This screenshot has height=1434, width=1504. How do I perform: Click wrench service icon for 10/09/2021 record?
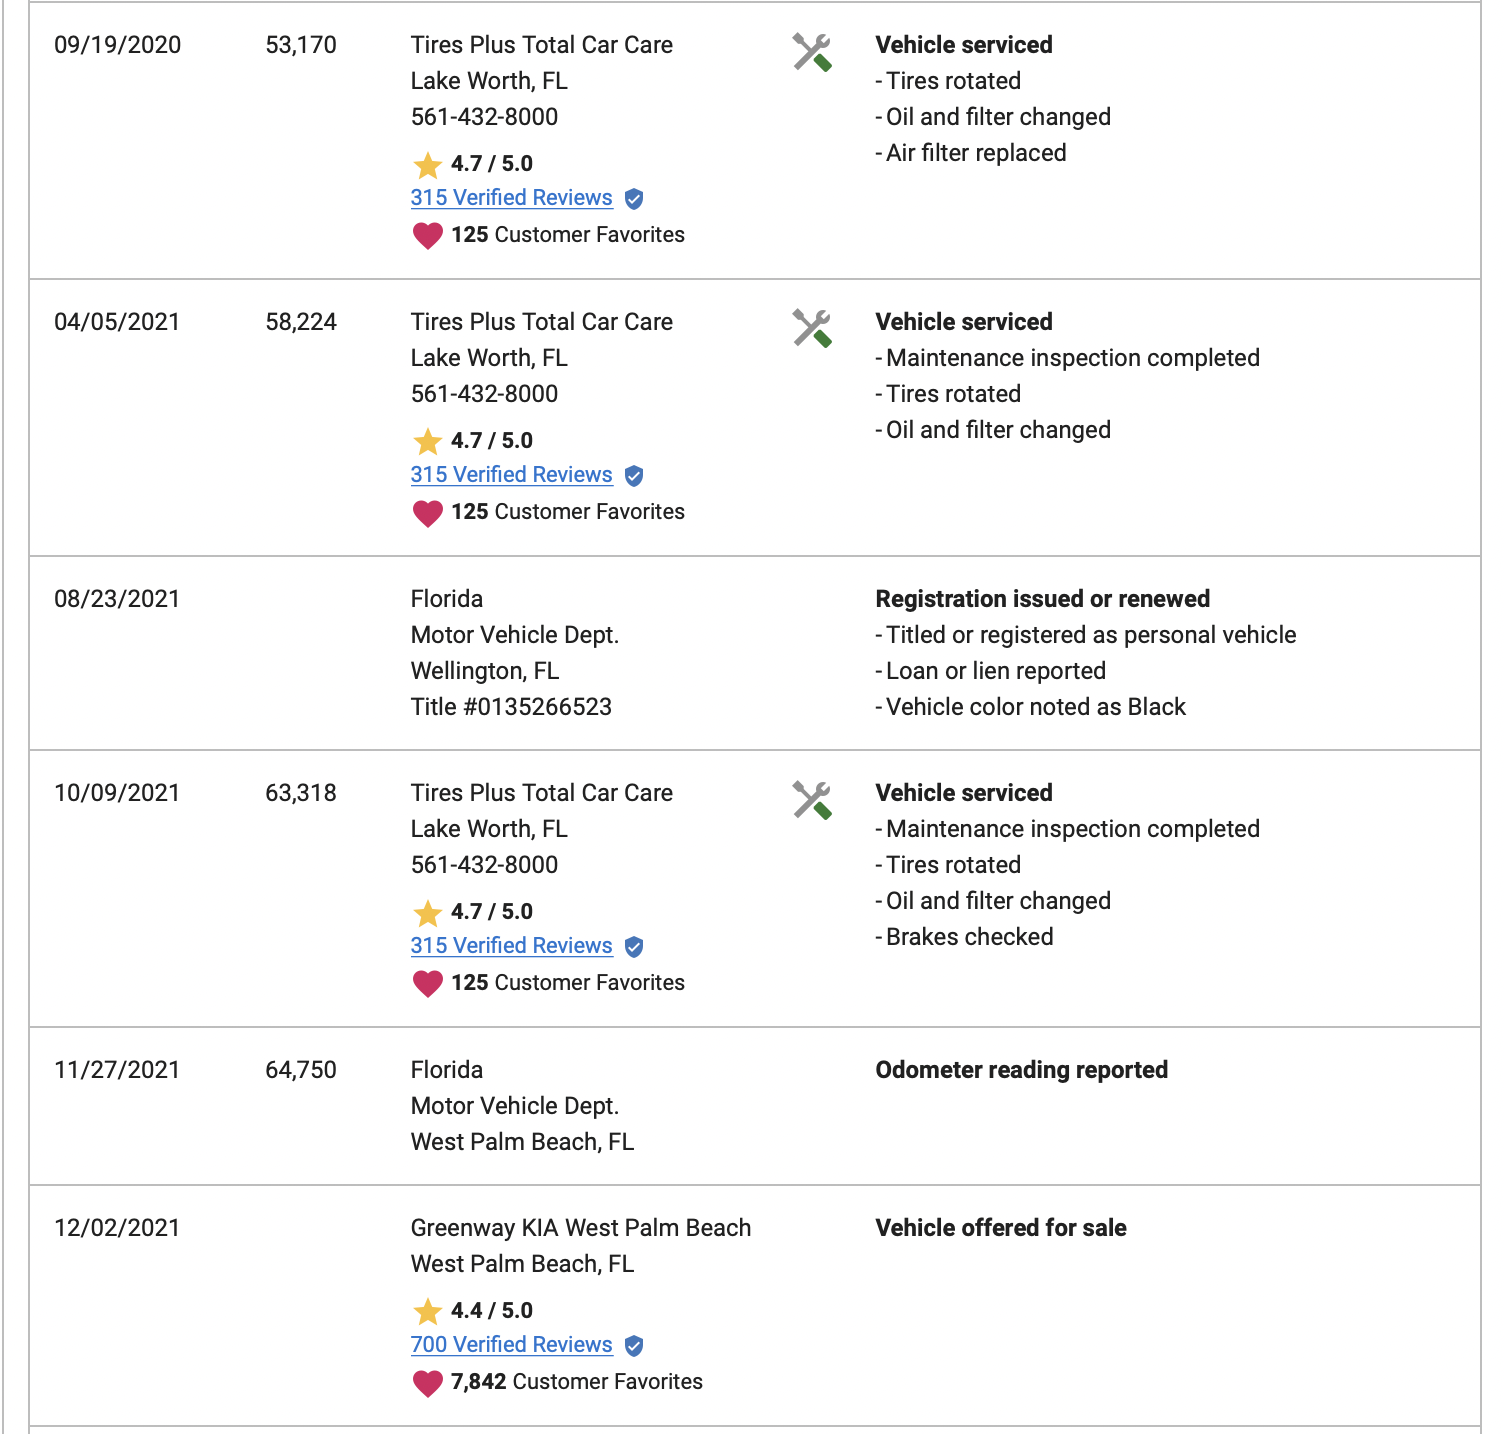coord(812,800)
